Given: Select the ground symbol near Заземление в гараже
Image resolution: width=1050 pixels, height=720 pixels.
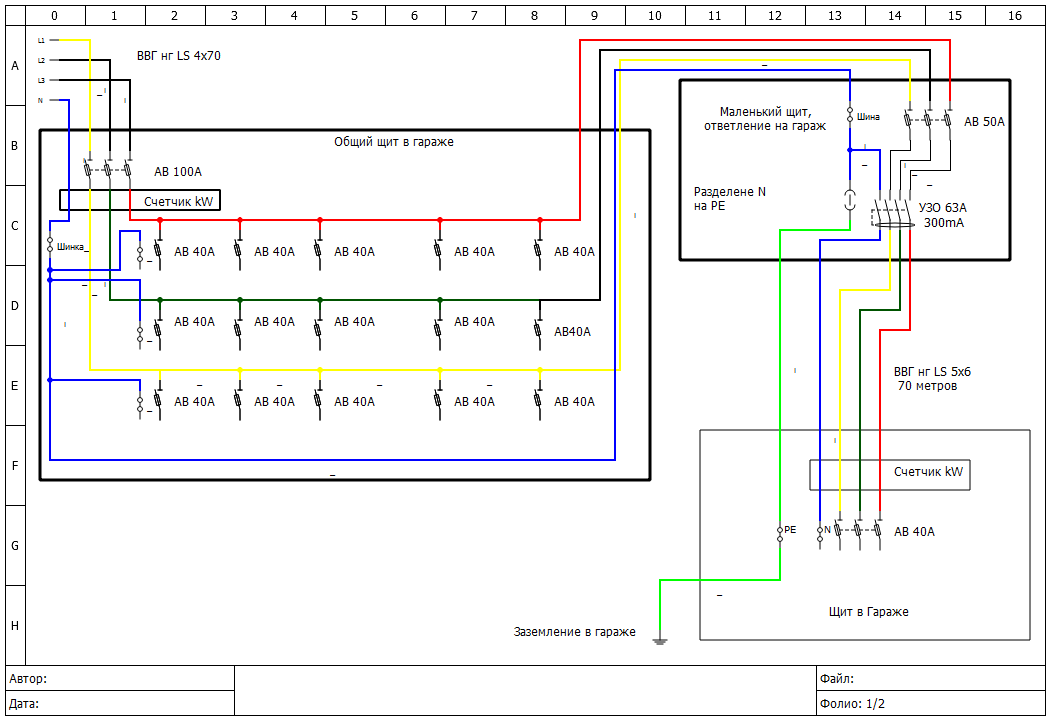Looking at the screenshot, I should tap(659, 639).
